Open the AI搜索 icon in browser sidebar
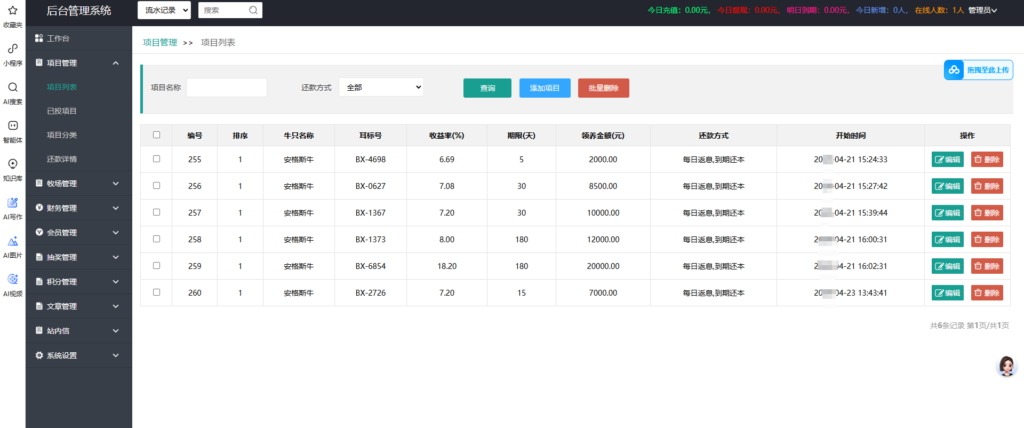 coord(12,87)
